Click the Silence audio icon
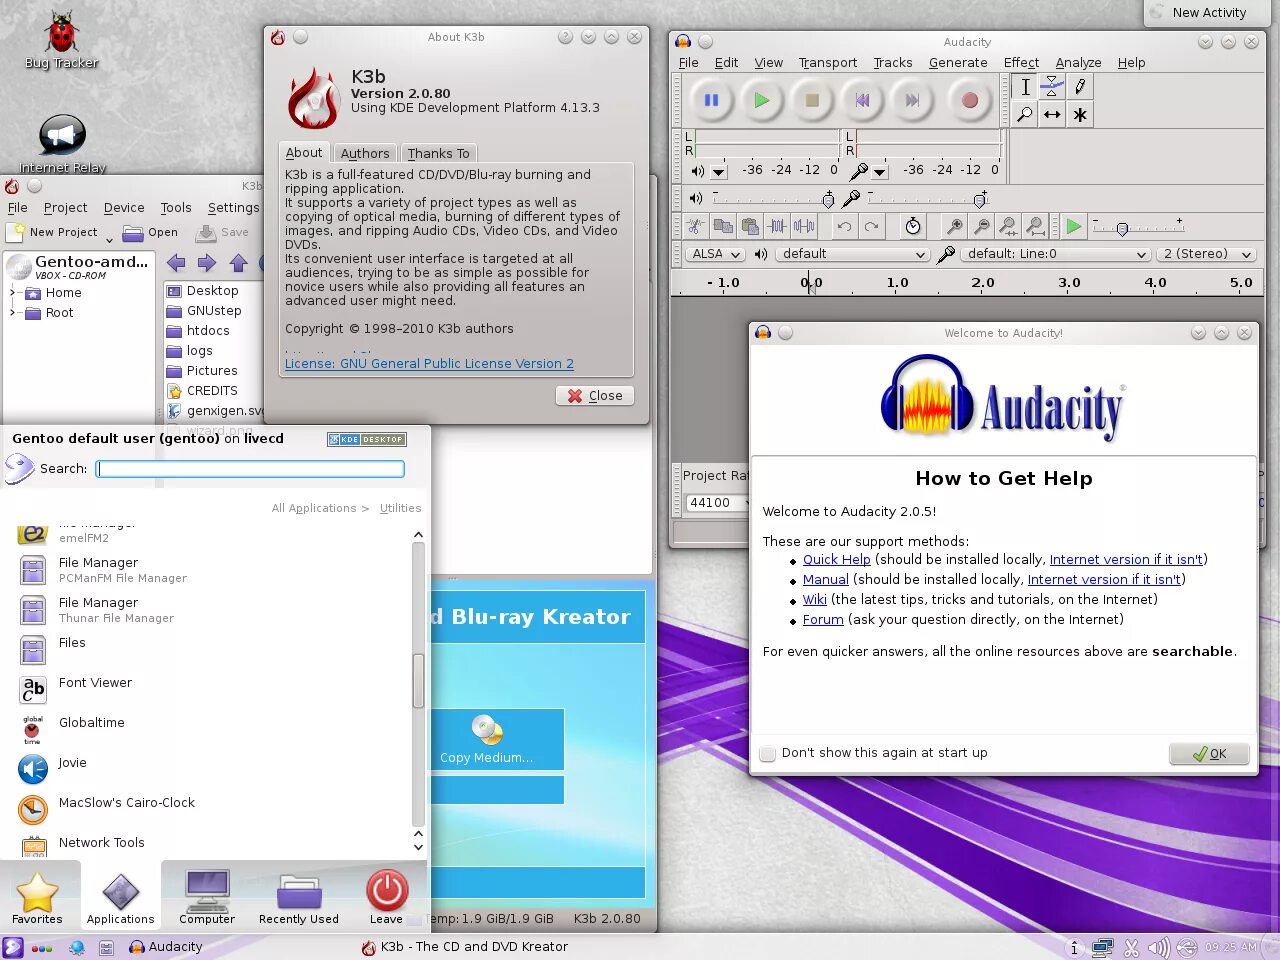The height and width of the screenshot is (960, 1280). [x=804, y=227]
